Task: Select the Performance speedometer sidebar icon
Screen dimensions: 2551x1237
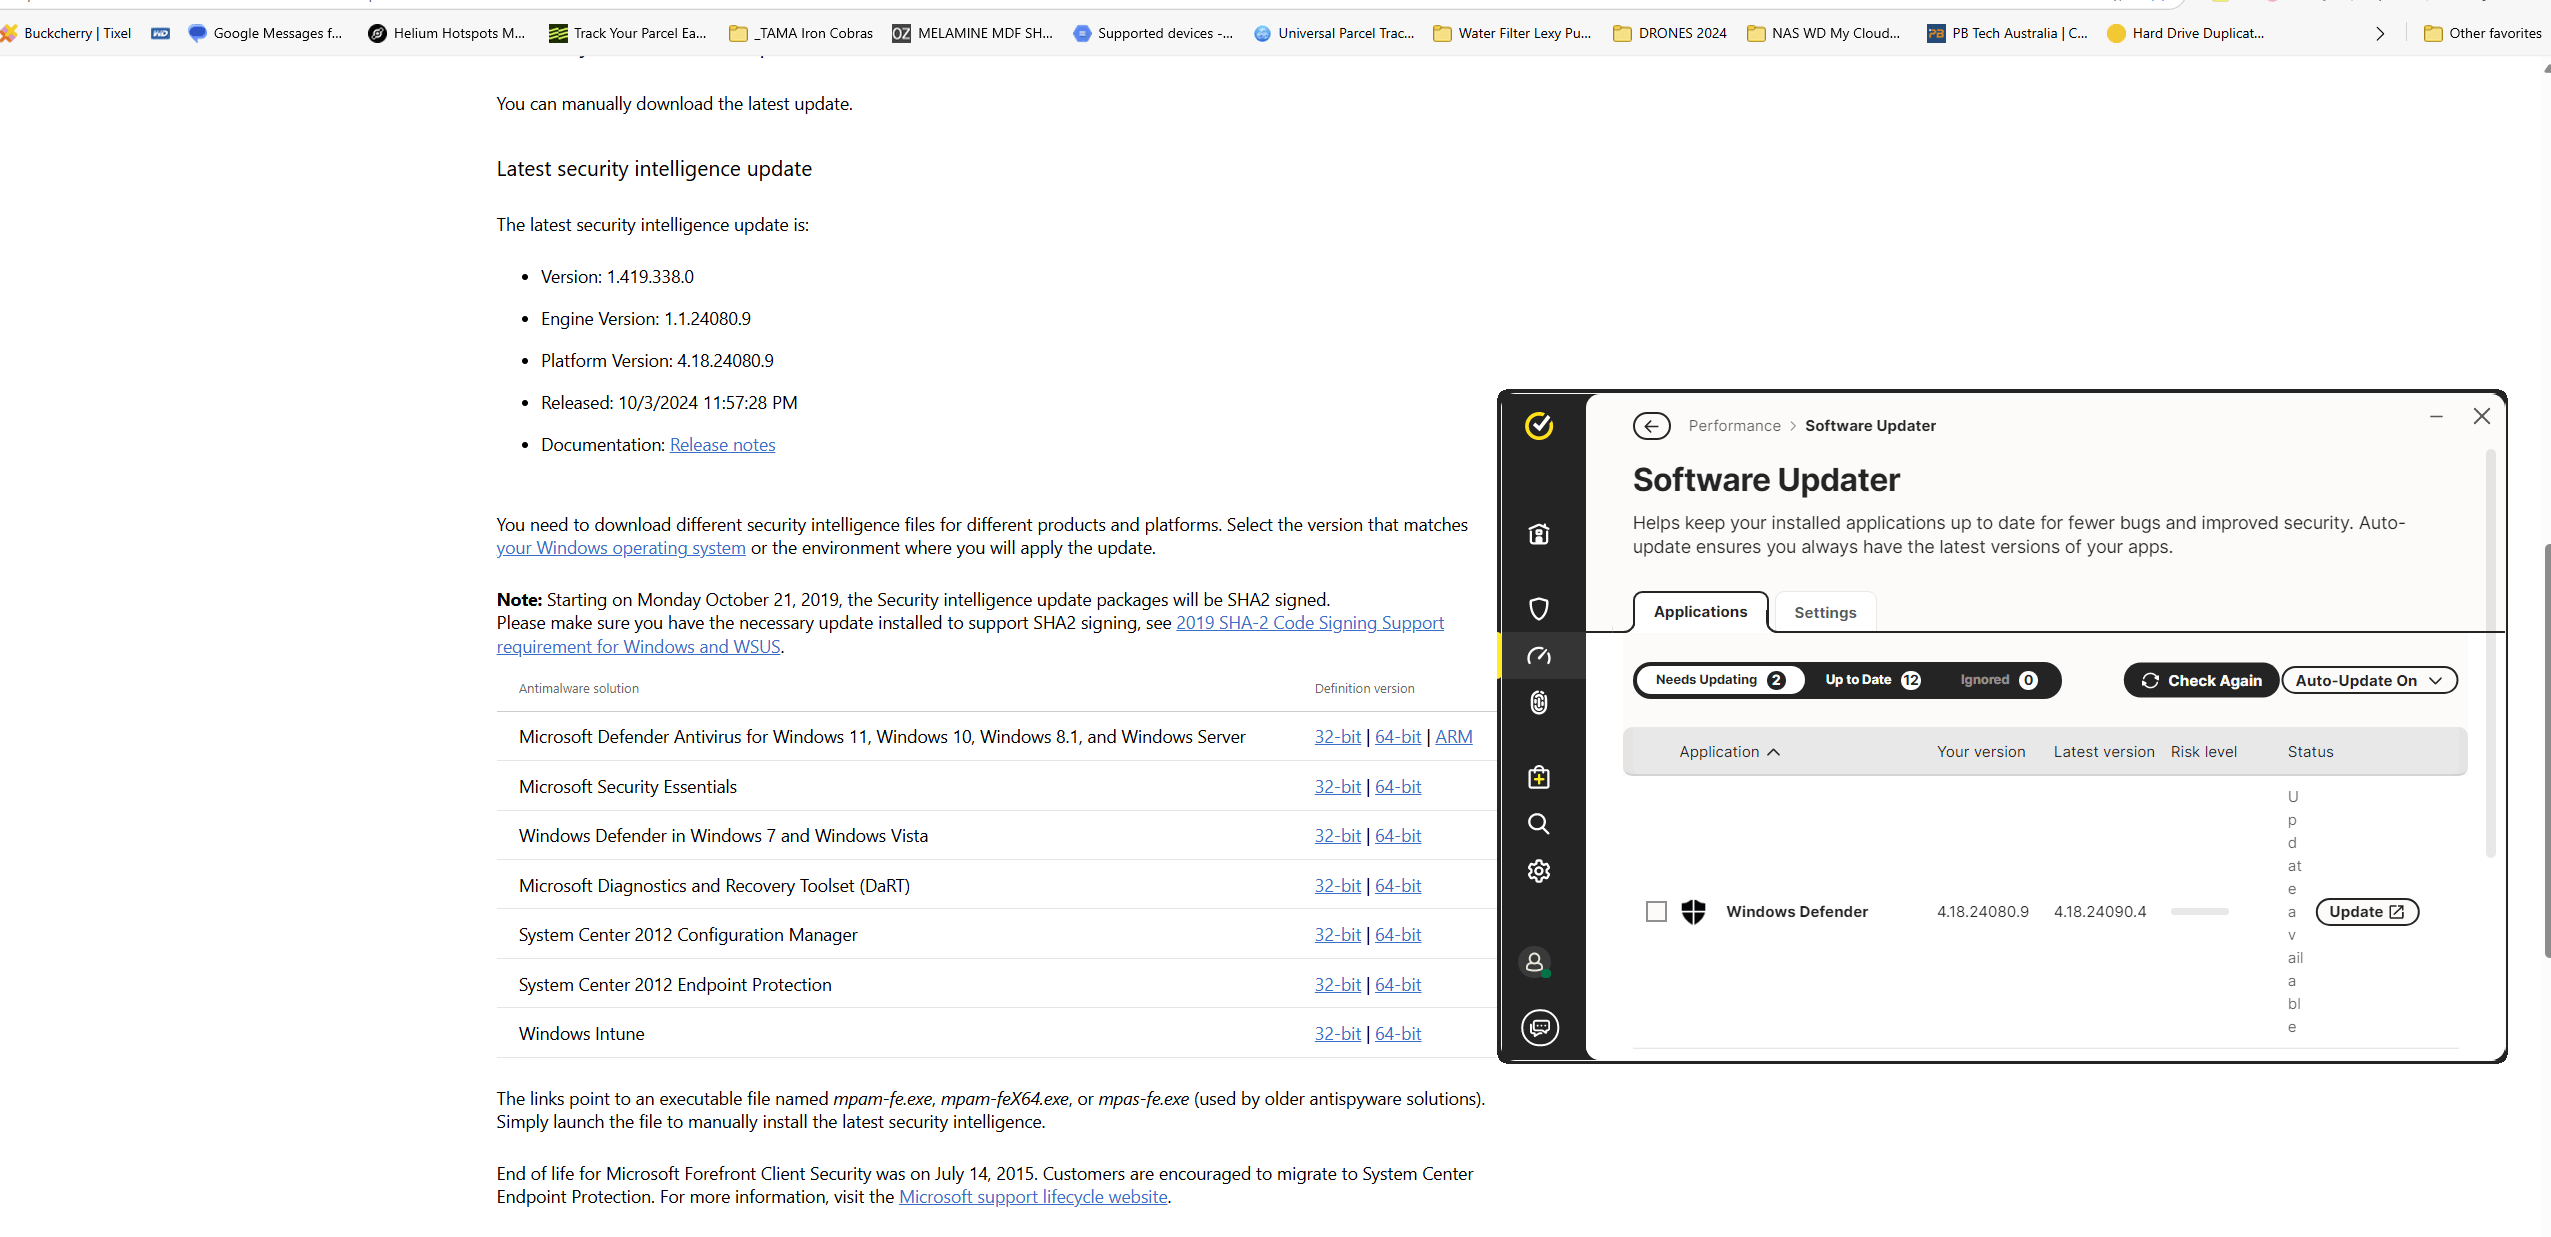Action: (x=1539, y=656)
